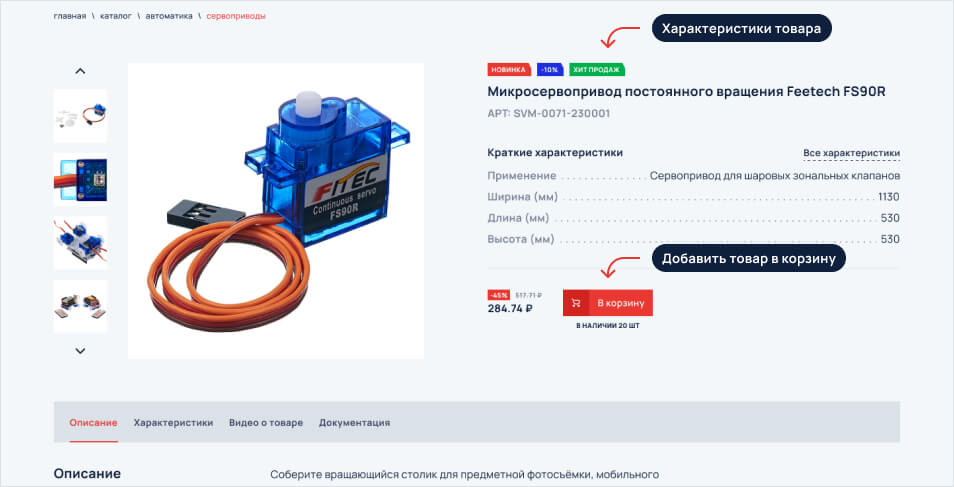Click the red -45% price discount label

click(x=499, y=295)
